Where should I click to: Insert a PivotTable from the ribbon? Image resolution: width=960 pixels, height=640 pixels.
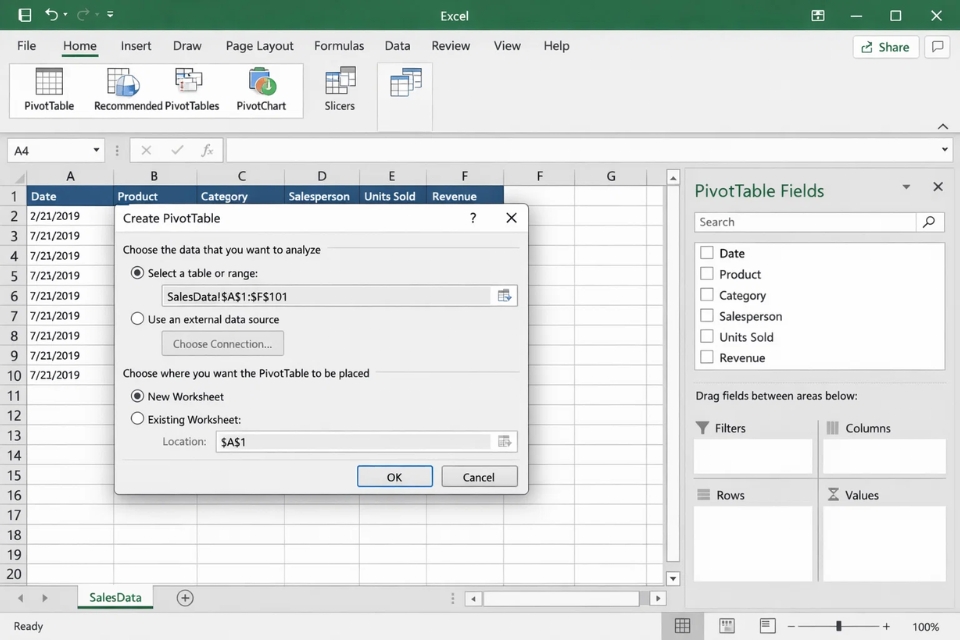pos(46,90)
